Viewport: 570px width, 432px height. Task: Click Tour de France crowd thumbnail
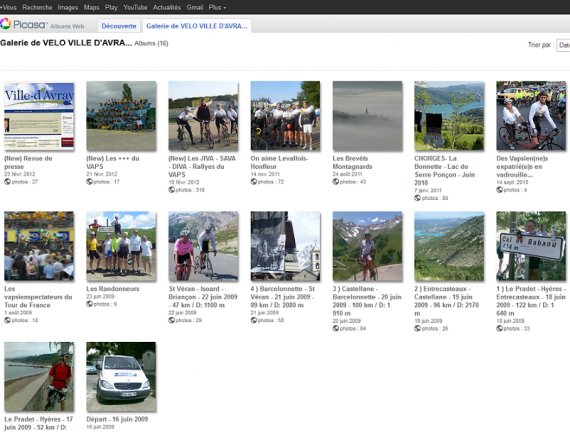point(39,246)
